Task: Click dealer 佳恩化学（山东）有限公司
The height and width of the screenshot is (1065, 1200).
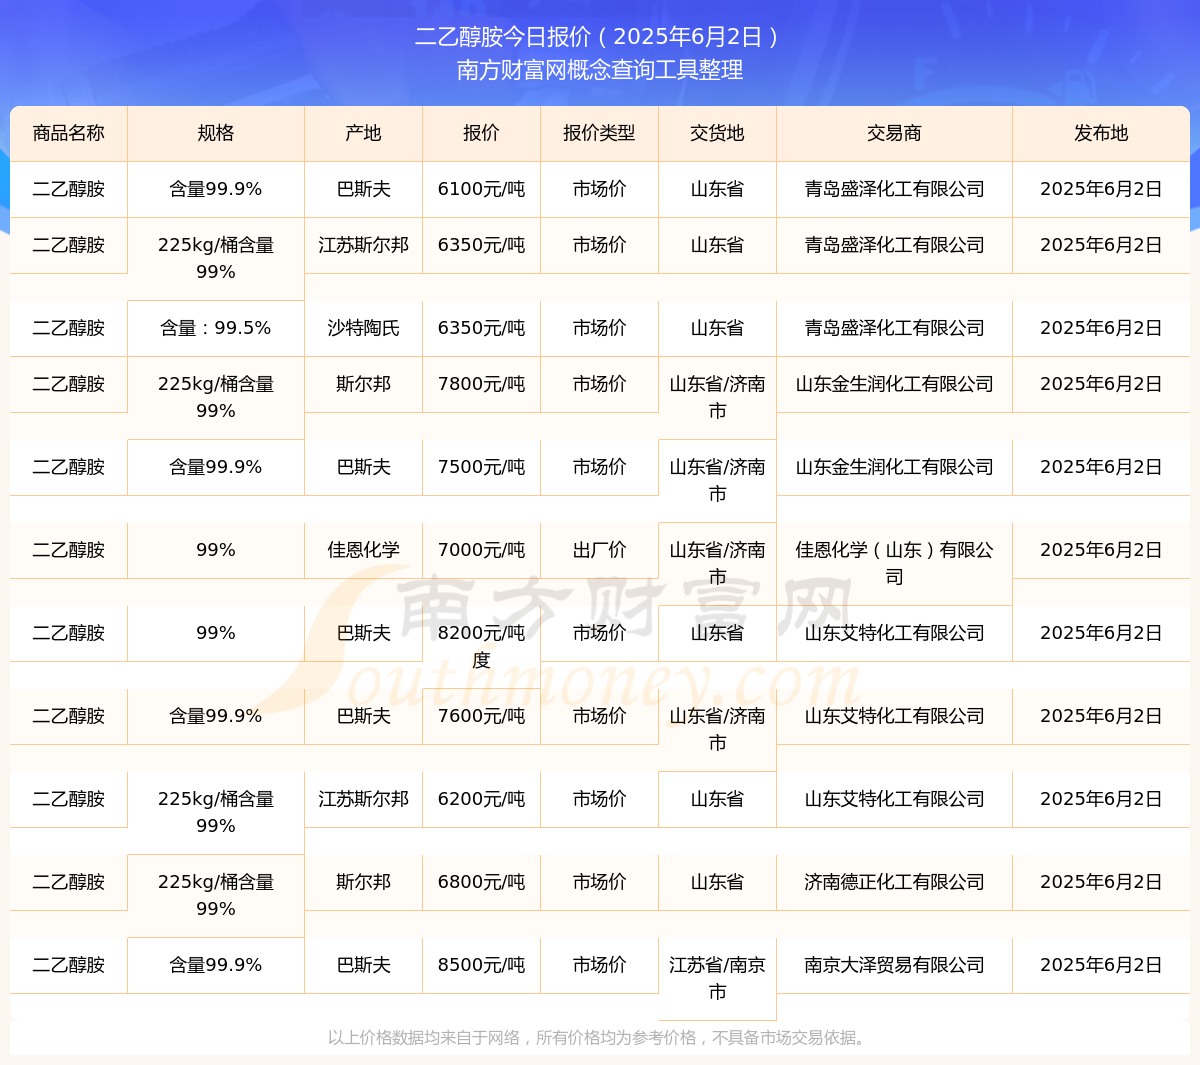Action: (x=894, y=563)
